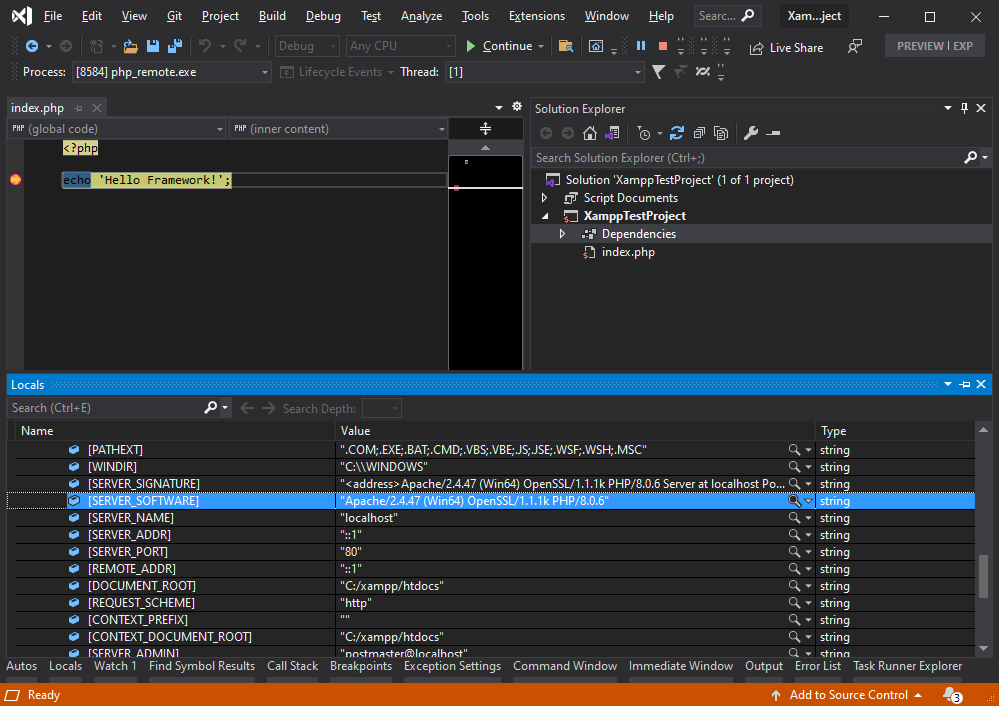Screen dimensions: 999x706
Task: Click the main Search box in title bar
Action: pyautogui.click(x=727, y=16)
